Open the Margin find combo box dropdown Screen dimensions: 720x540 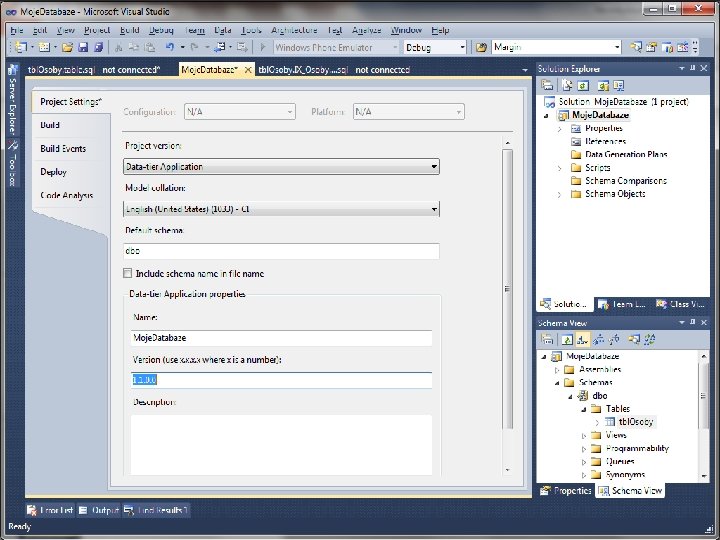(617, 47)
